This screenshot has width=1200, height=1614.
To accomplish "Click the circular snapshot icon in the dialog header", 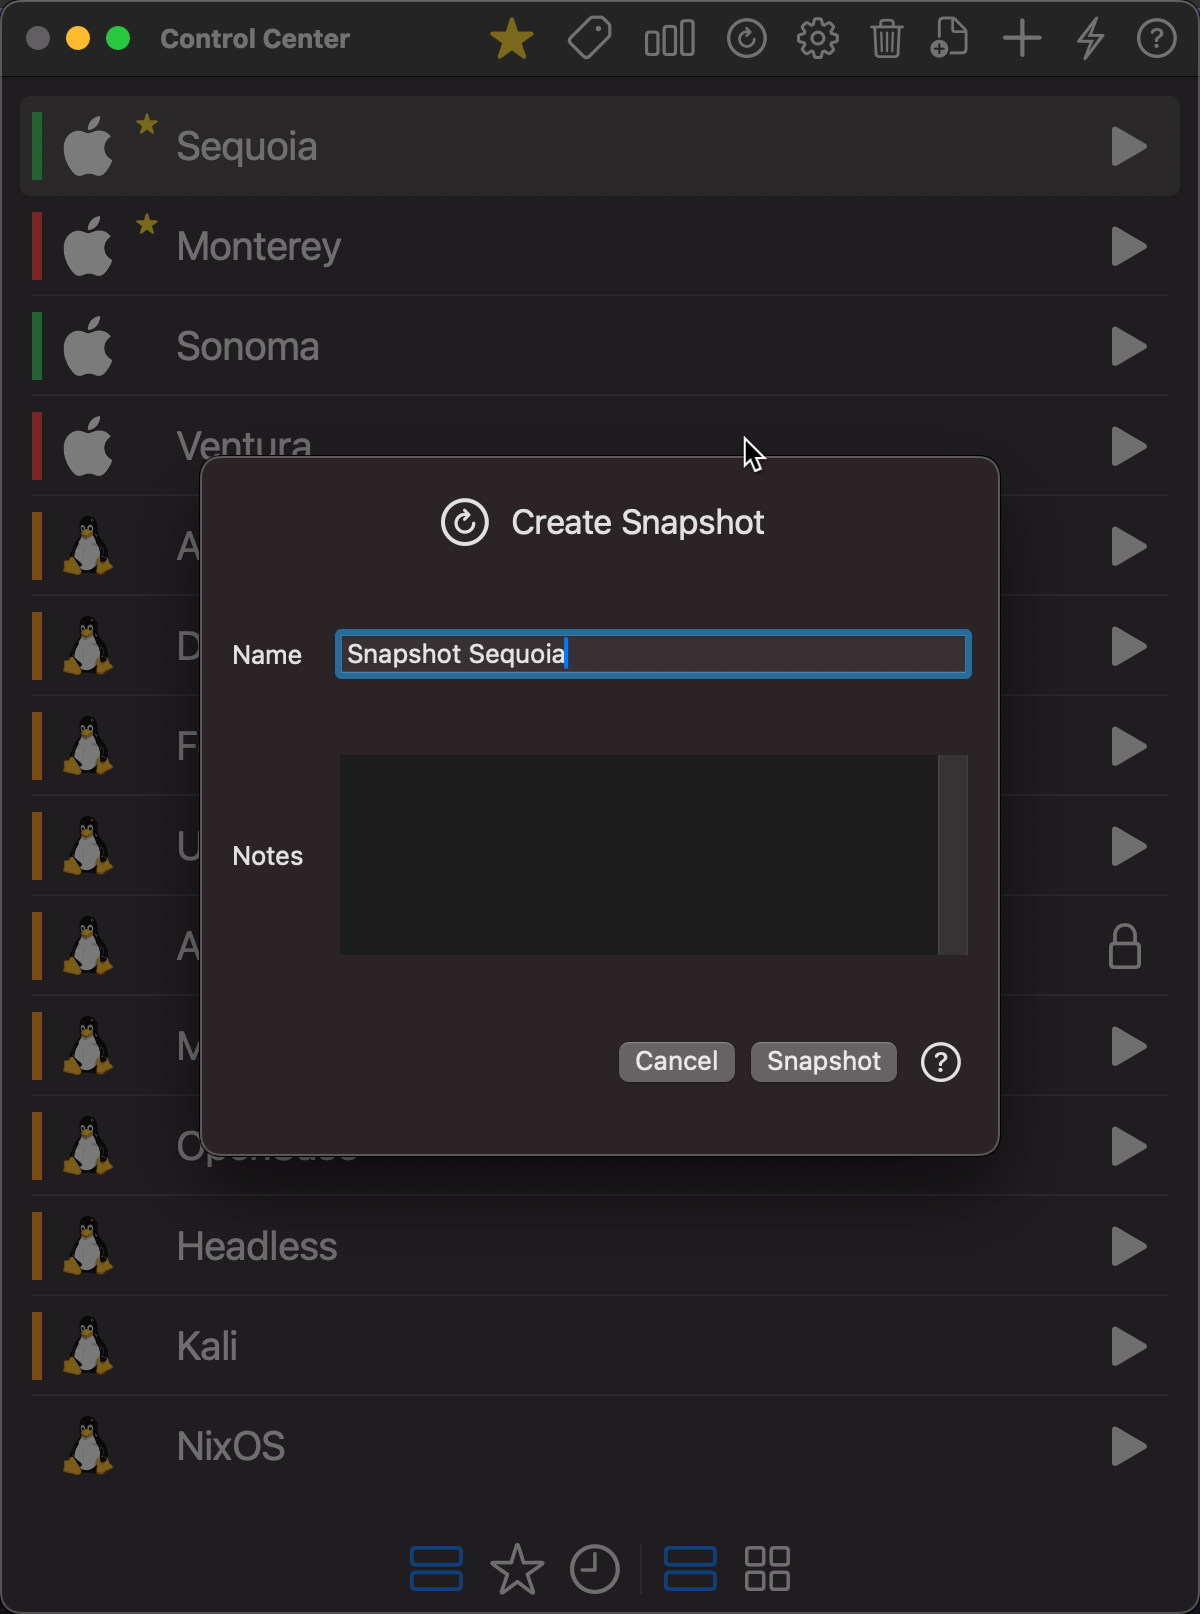I will click(465, 522).
